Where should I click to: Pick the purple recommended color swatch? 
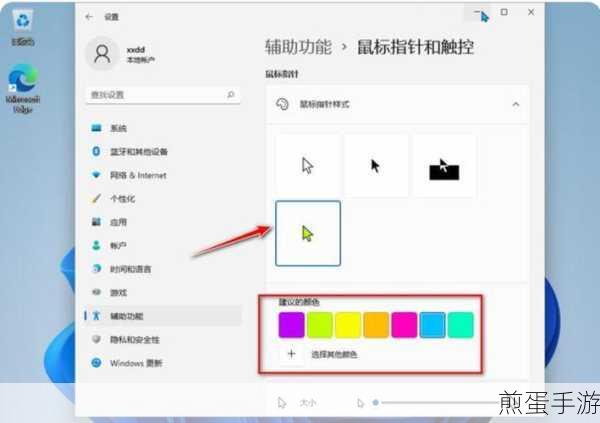click(292, 325)
